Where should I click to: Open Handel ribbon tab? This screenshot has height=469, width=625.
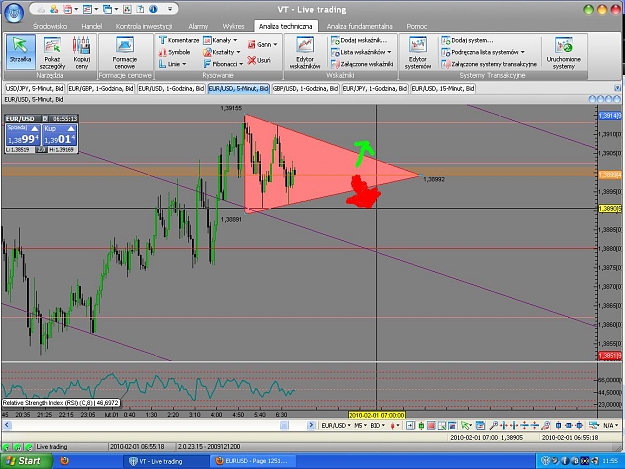92,26
